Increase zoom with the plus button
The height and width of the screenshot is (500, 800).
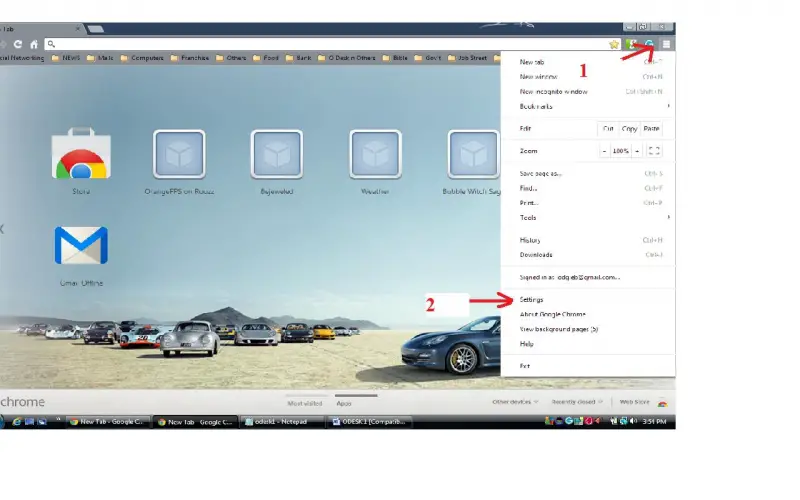click(637, 151)
